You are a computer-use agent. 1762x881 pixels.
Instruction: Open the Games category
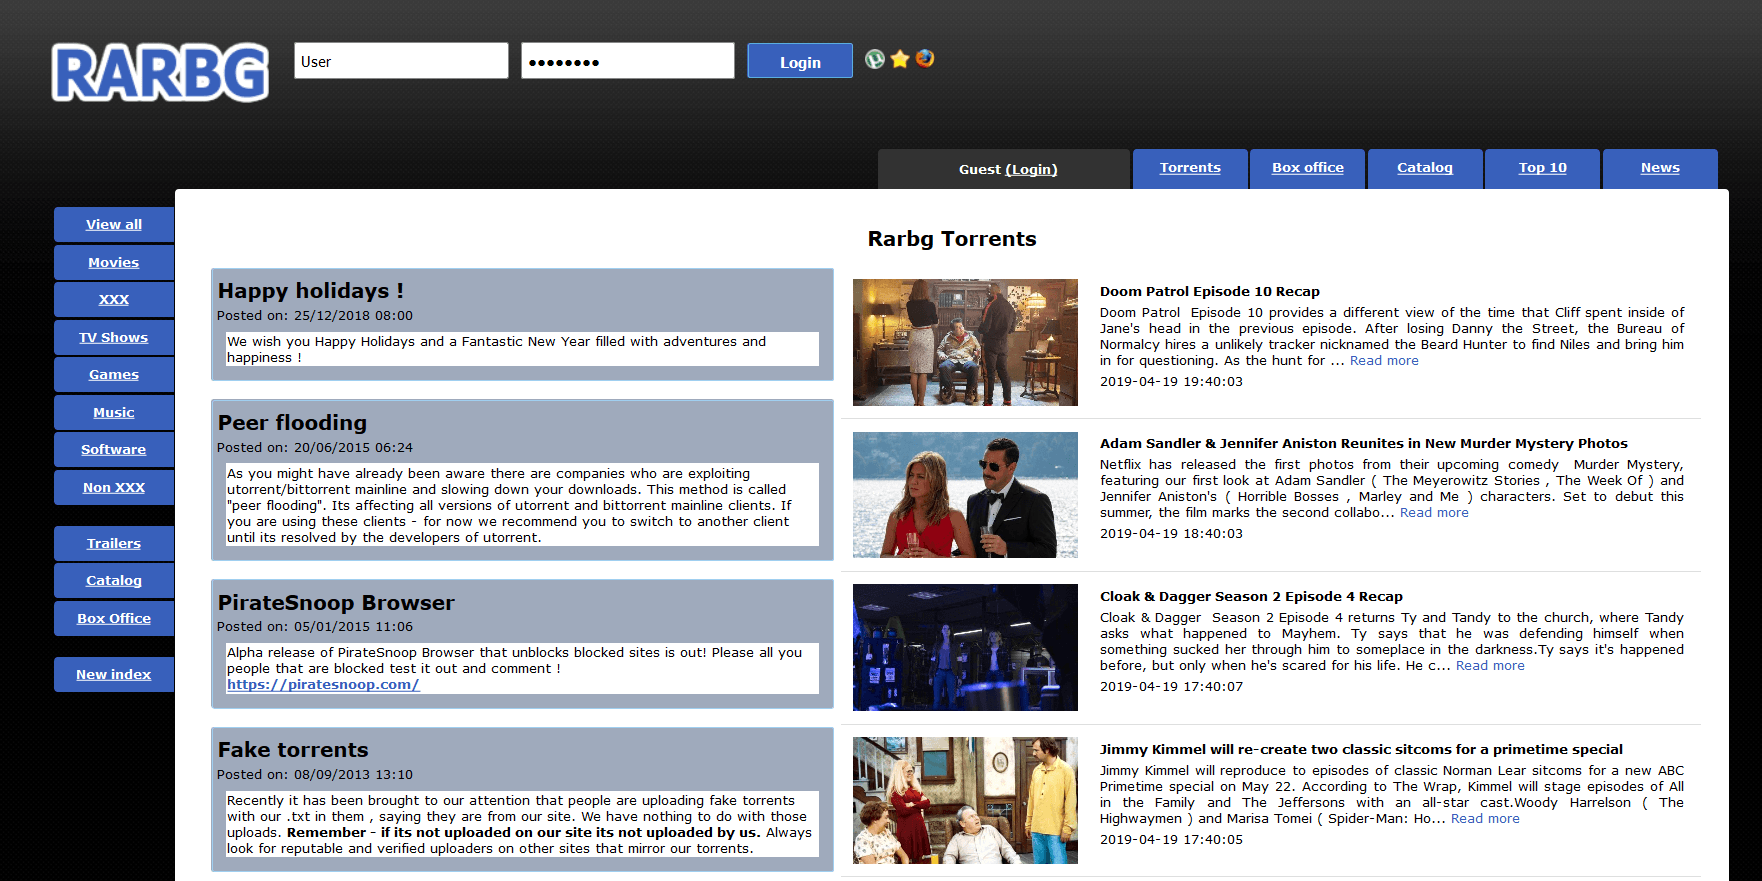coord(114,375)
